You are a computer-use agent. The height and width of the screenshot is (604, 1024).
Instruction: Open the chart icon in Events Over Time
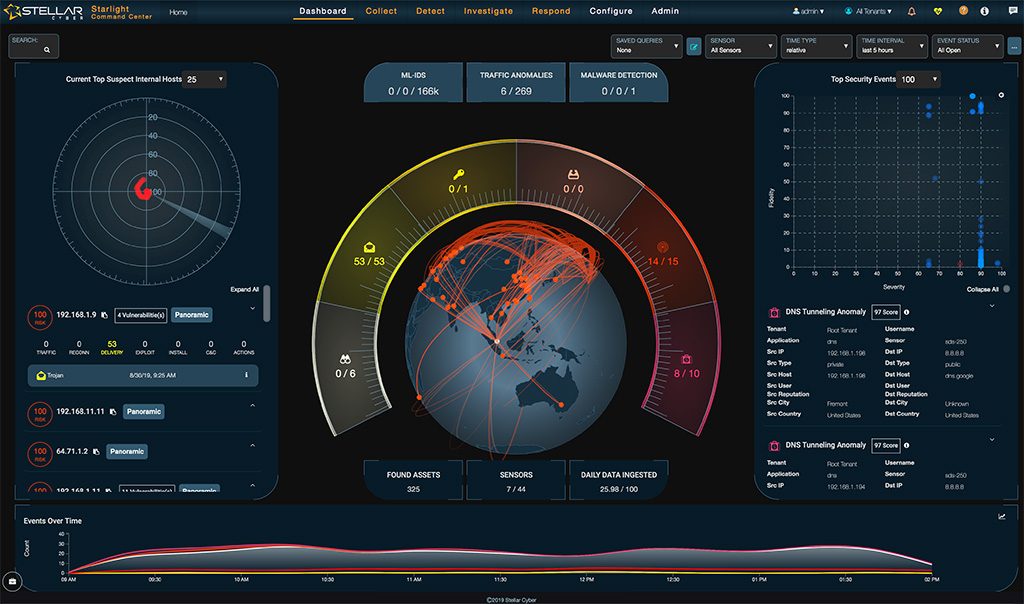pos(1002,517)
